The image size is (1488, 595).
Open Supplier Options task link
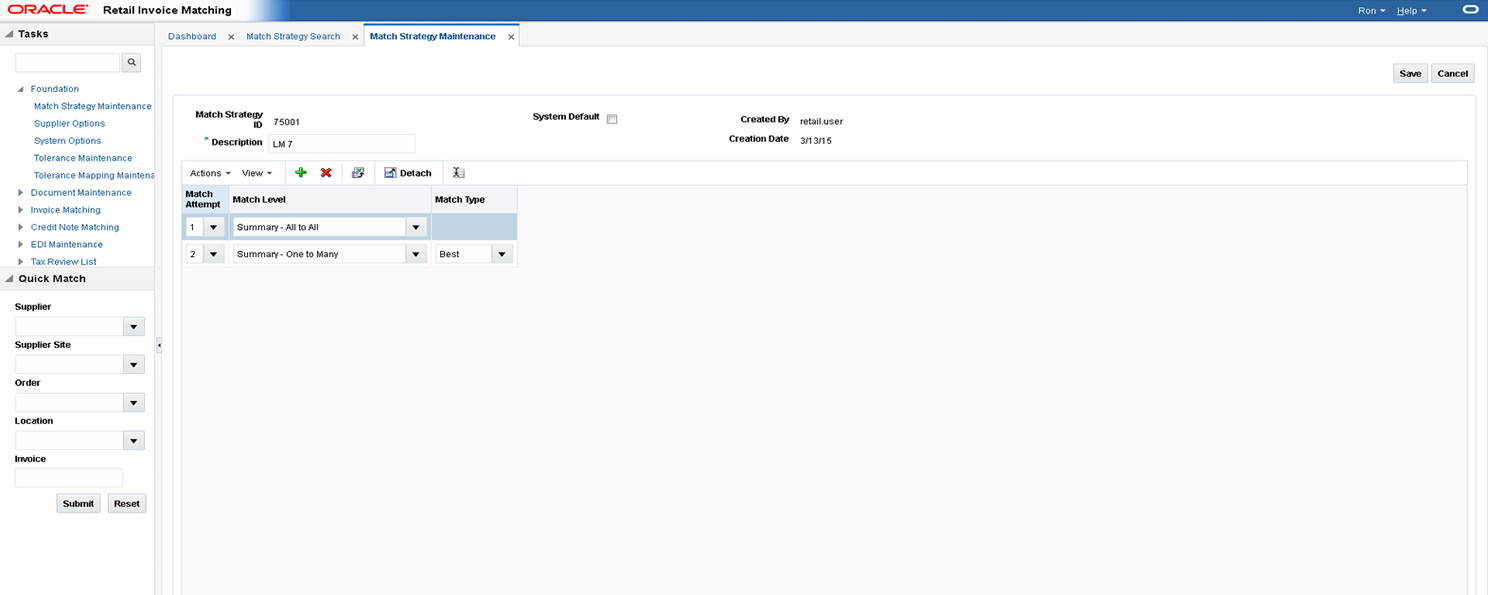69,123
